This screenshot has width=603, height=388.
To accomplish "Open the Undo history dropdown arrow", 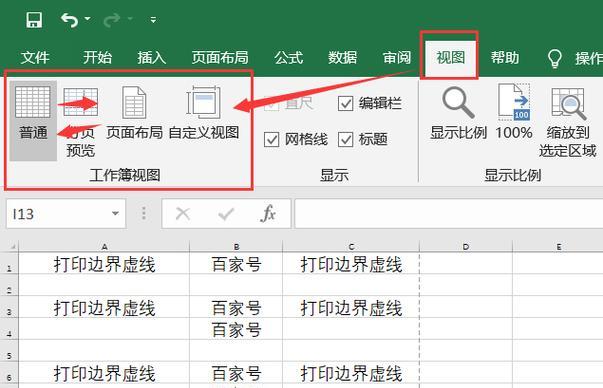I will coord(87,18).
